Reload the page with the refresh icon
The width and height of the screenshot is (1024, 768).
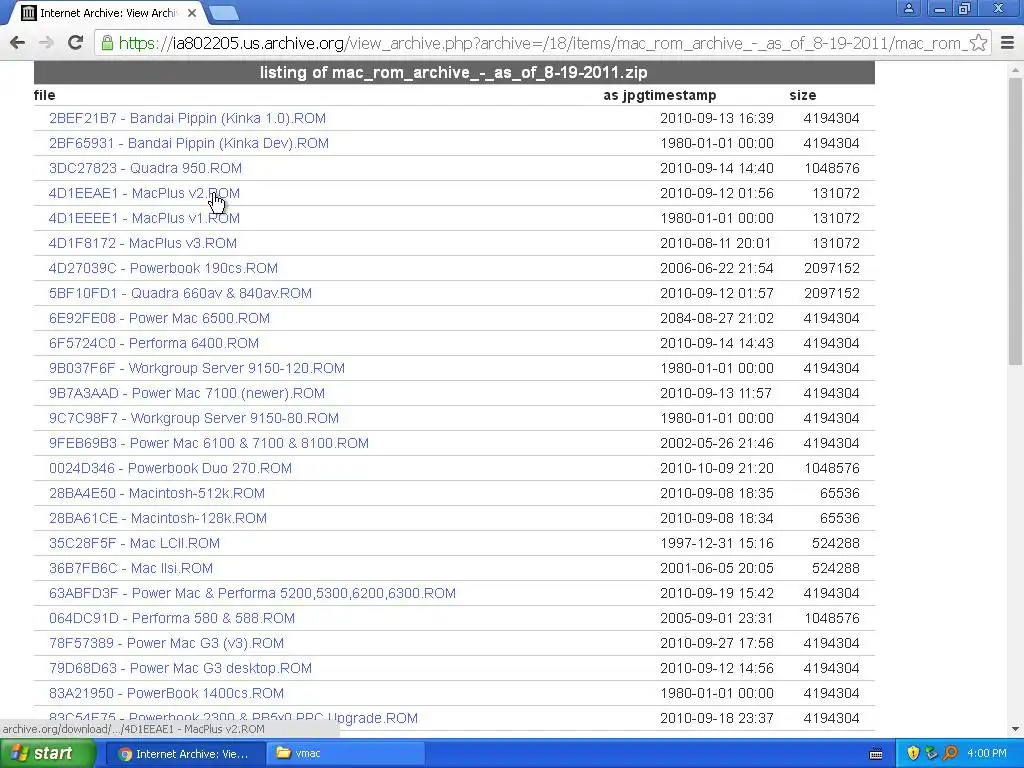click(x=75, y=43)
